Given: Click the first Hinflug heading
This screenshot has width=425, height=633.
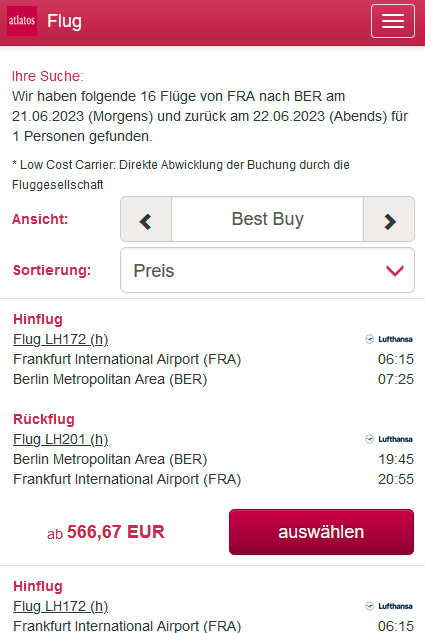Looking at the screenshot, I should click(38, 319).
